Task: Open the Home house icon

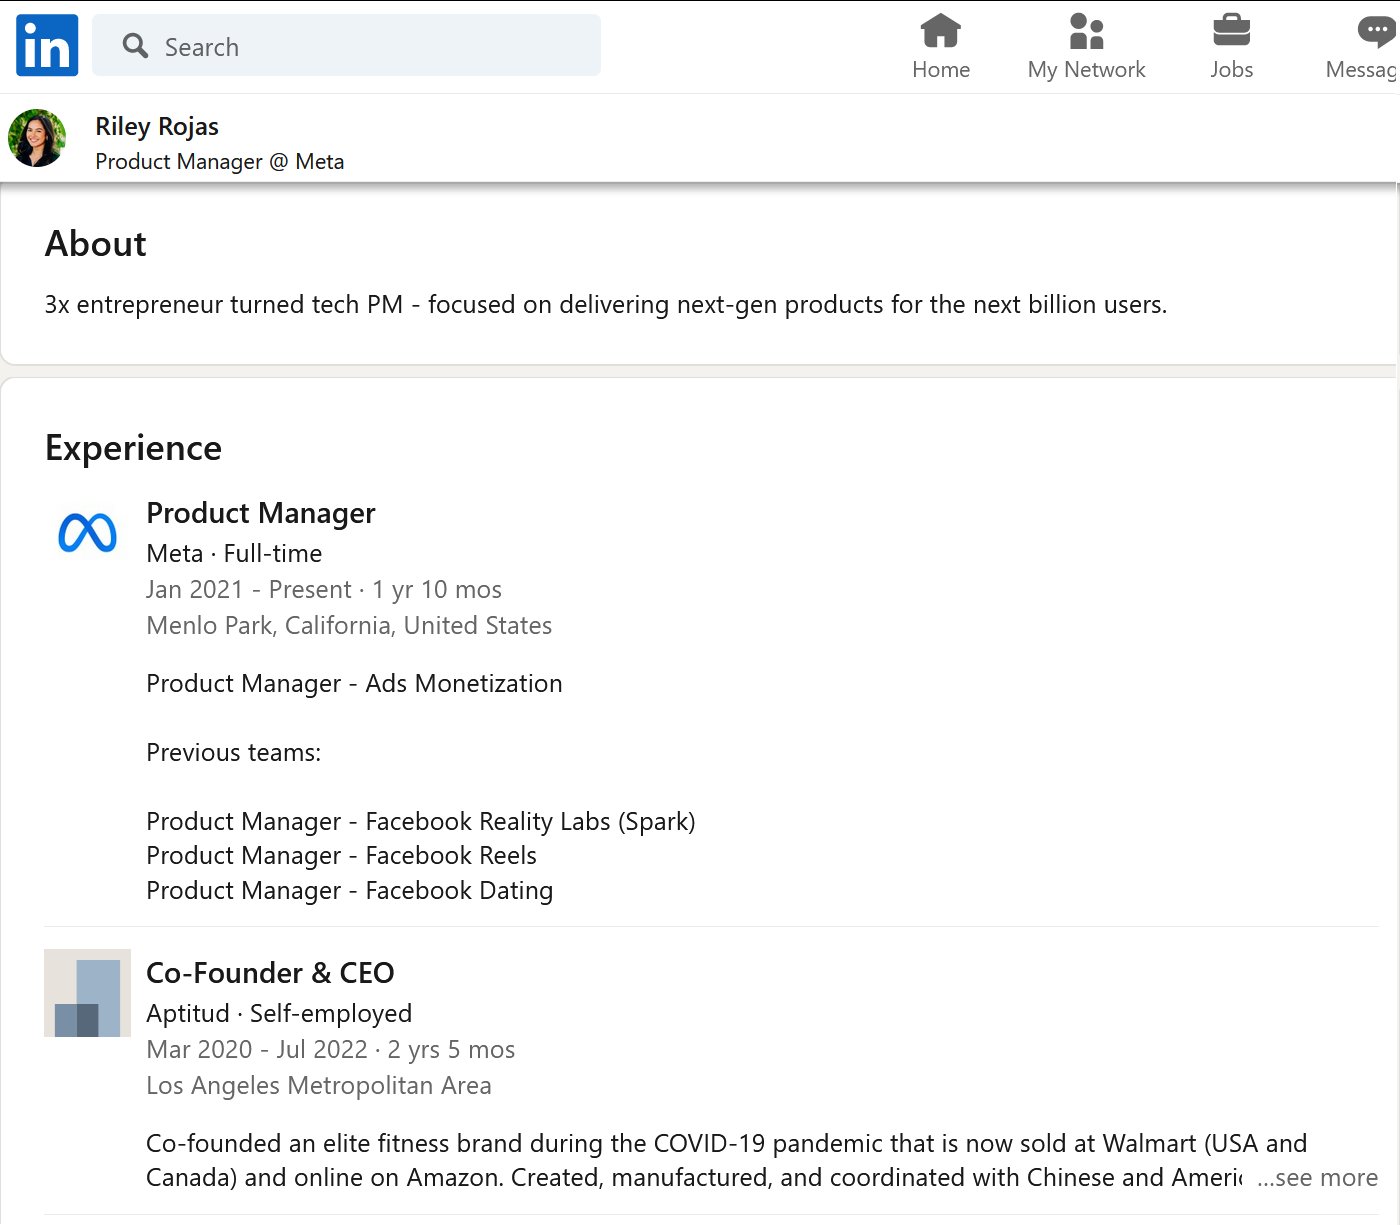Action: pyautogui.click(x=941, y=31)
